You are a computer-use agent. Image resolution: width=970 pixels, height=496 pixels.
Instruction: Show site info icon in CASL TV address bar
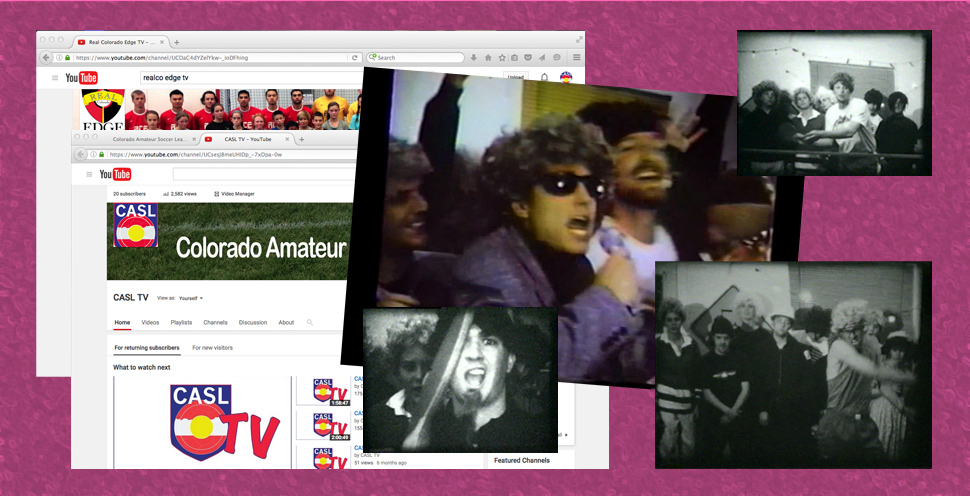pos(93,155)
